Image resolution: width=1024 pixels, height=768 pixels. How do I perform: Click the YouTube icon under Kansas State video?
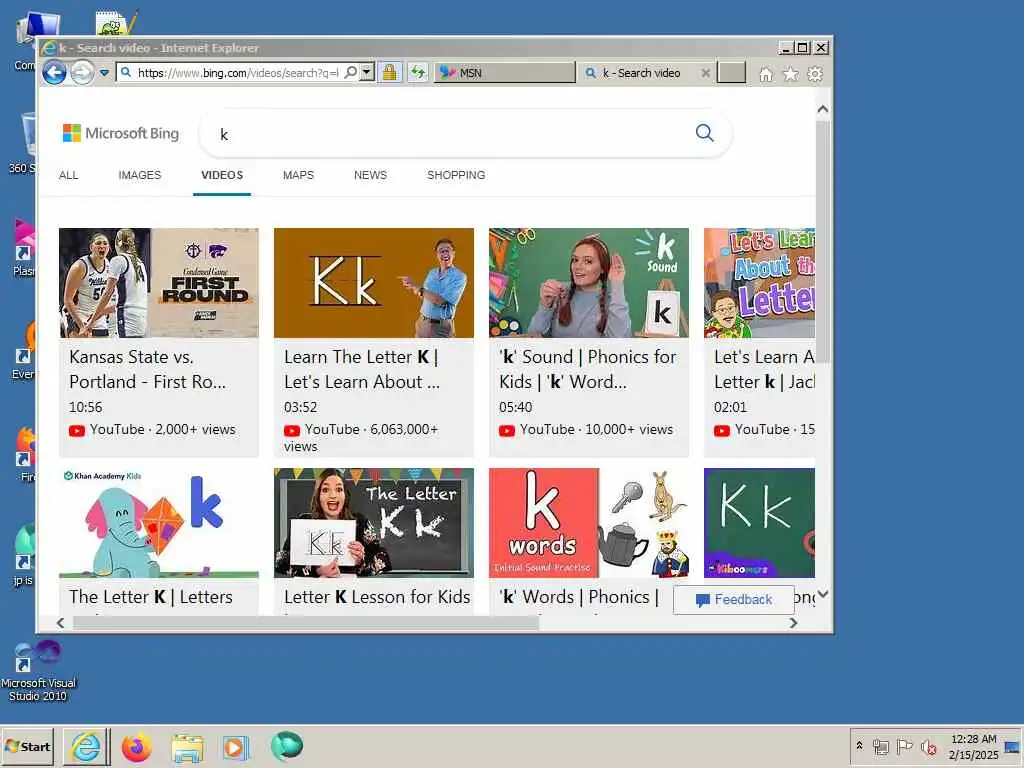[x=76, y=430]
